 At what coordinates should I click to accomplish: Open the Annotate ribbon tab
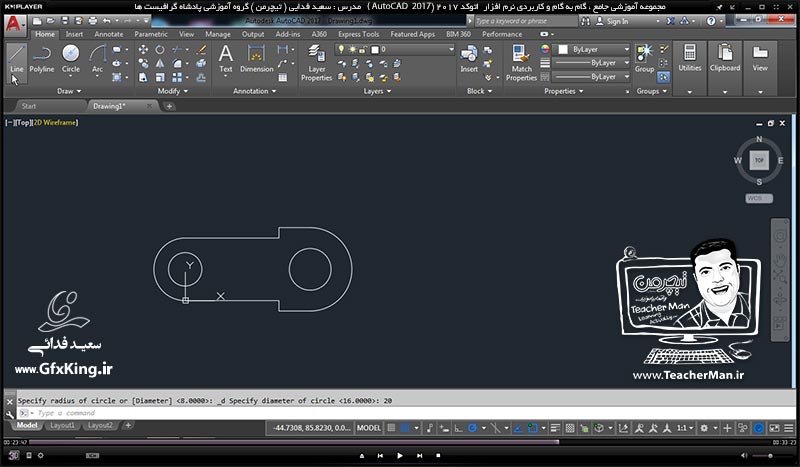[x=109, y=34]
